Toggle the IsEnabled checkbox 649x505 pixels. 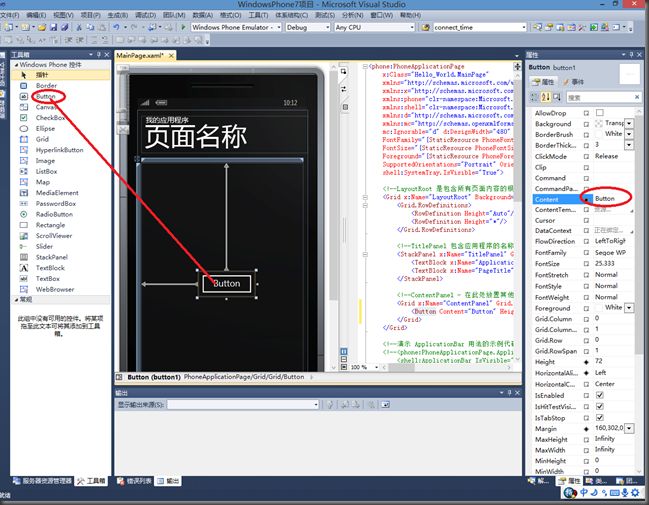599,395
